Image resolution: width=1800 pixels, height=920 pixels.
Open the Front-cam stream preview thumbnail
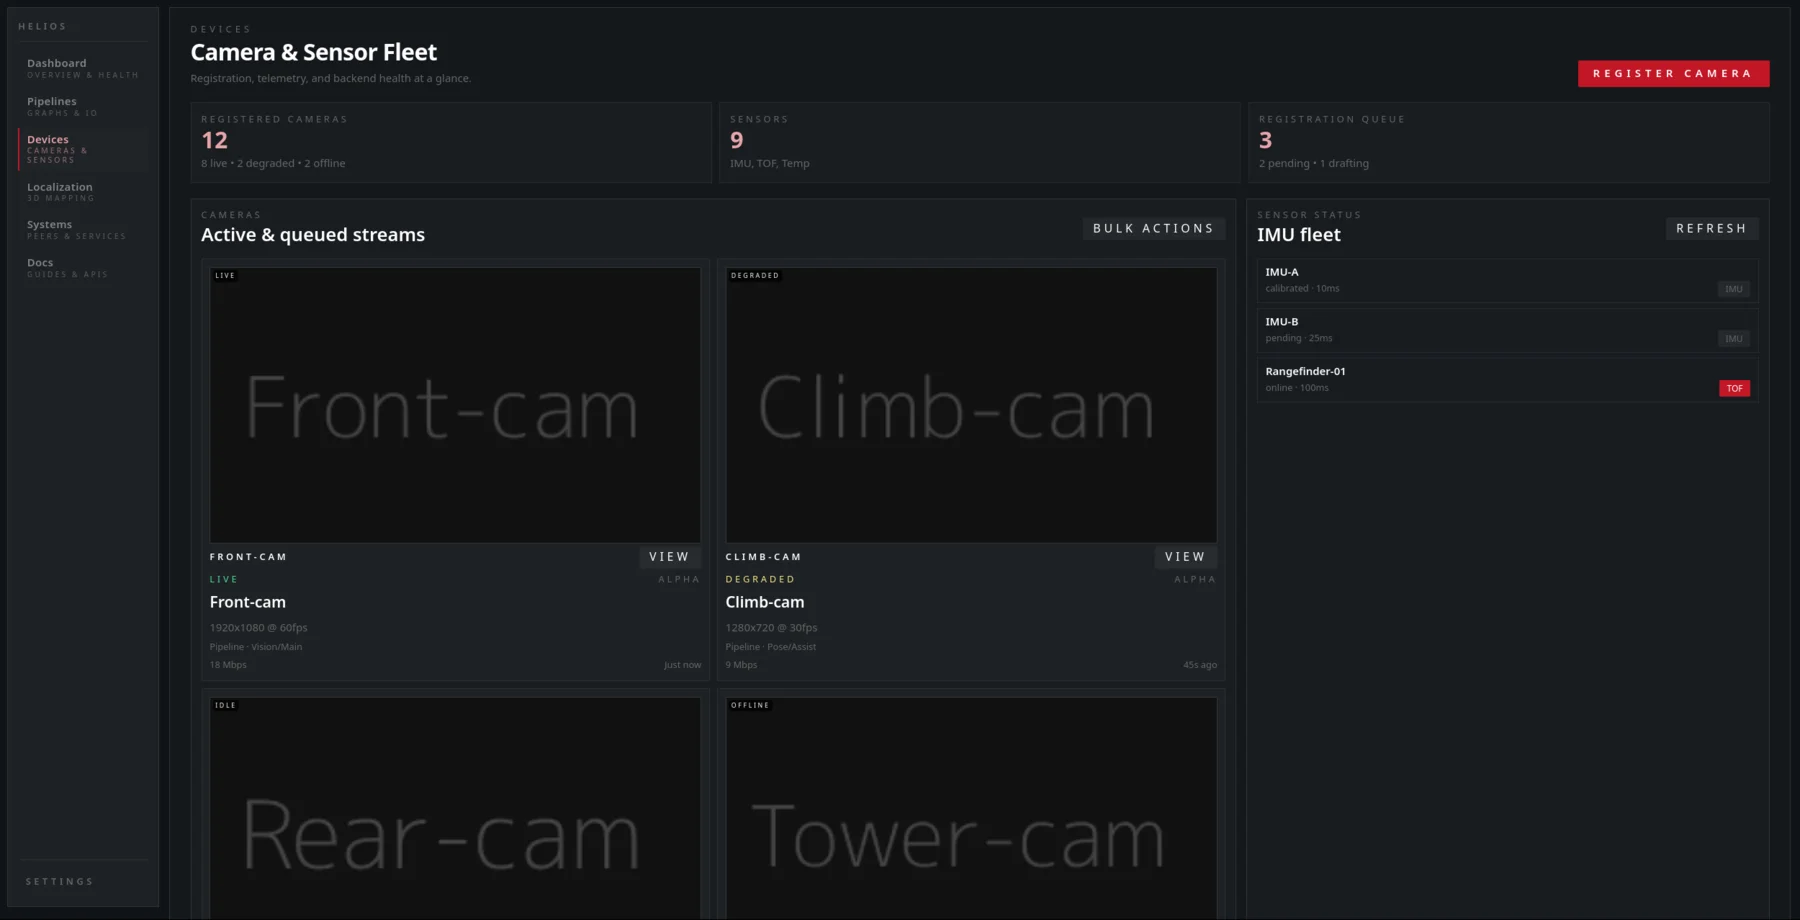(x=455, y=405)
